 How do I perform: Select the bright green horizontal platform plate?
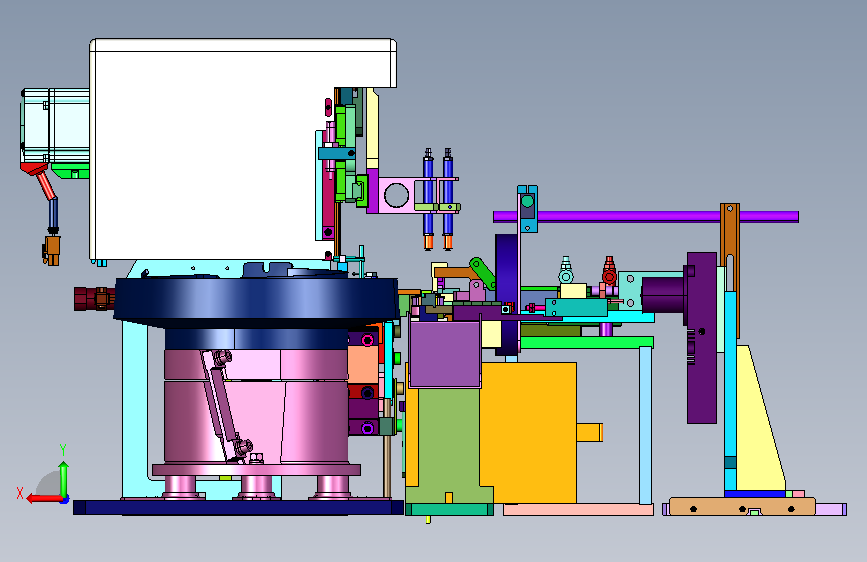point(587,342)
